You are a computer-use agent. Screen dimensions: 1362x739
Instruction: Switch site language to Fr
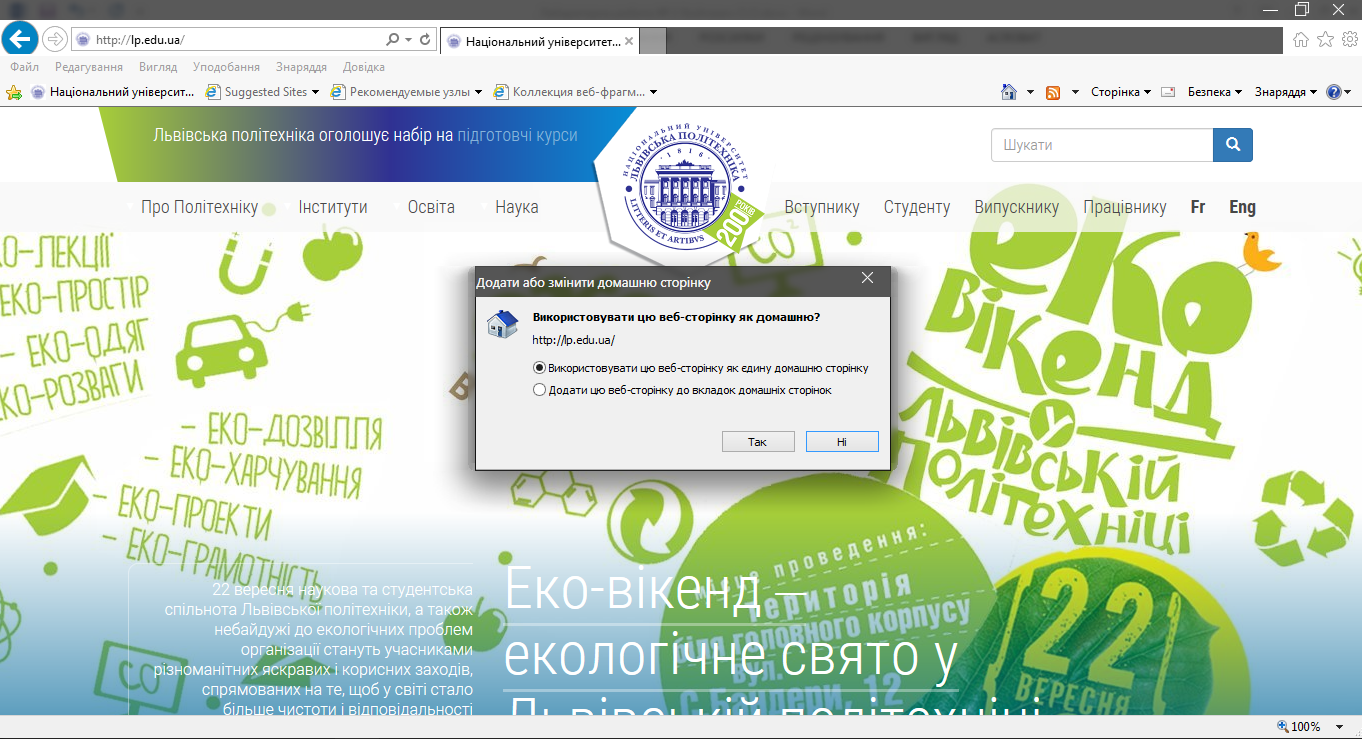1198,207
